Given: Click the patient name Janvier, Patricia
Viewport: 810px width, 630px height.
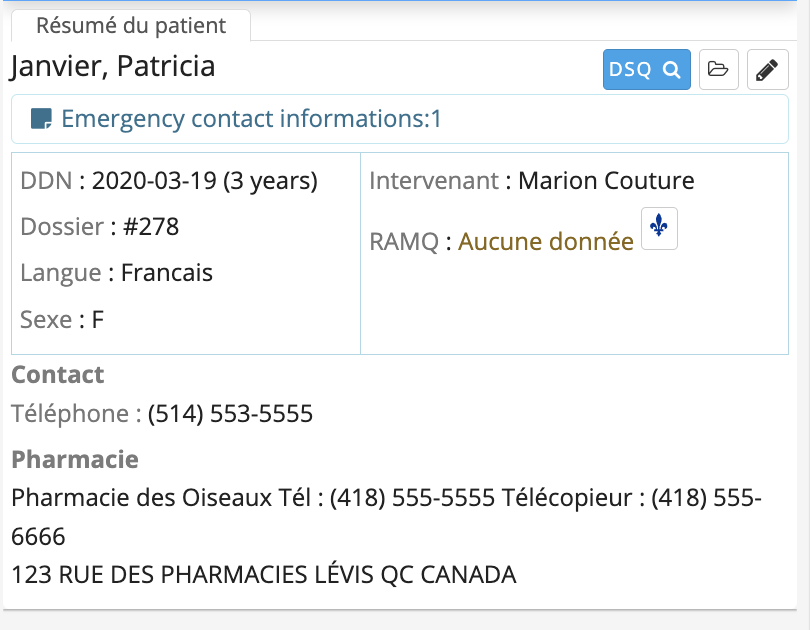Looking at the screenshot, I should [x=113, y=67].
